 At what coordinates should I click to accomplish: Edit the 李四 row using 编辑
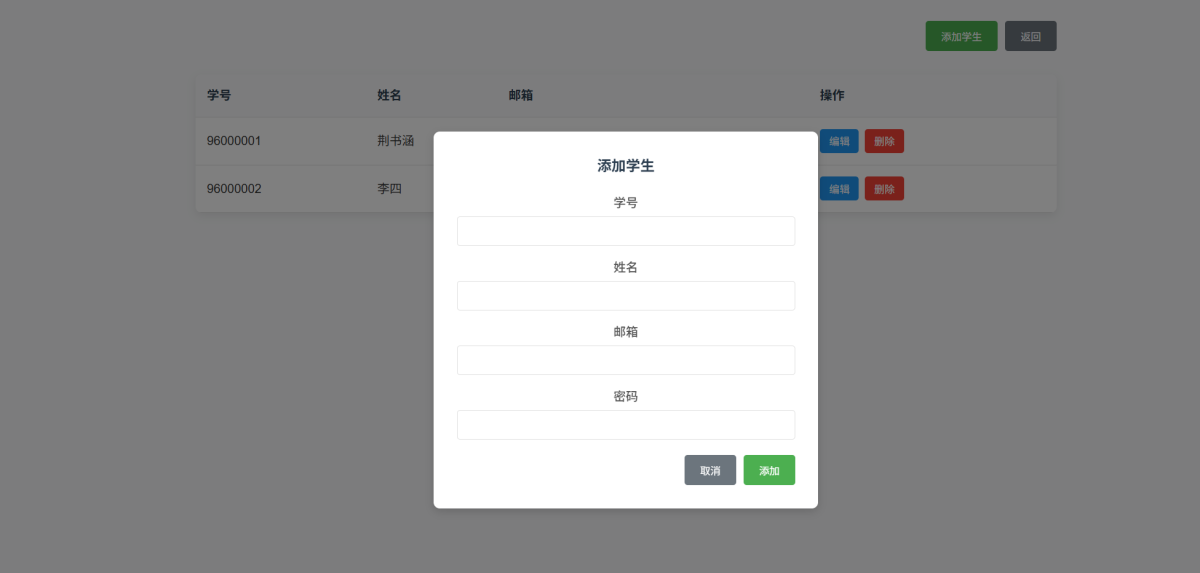pos(839,188)
